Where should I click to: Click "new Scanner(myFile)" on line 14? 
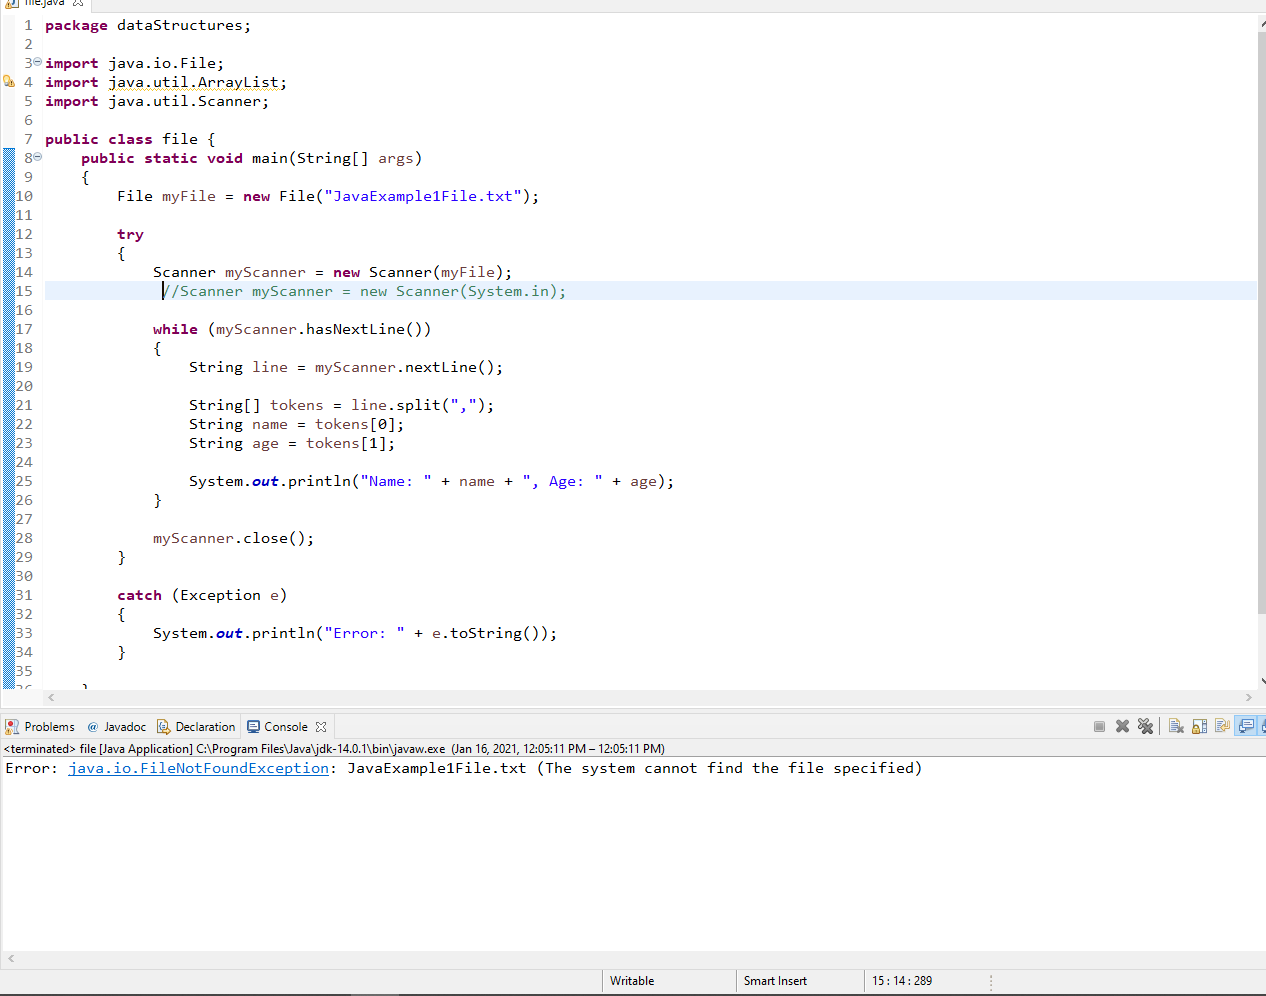(x=418, y=272)
